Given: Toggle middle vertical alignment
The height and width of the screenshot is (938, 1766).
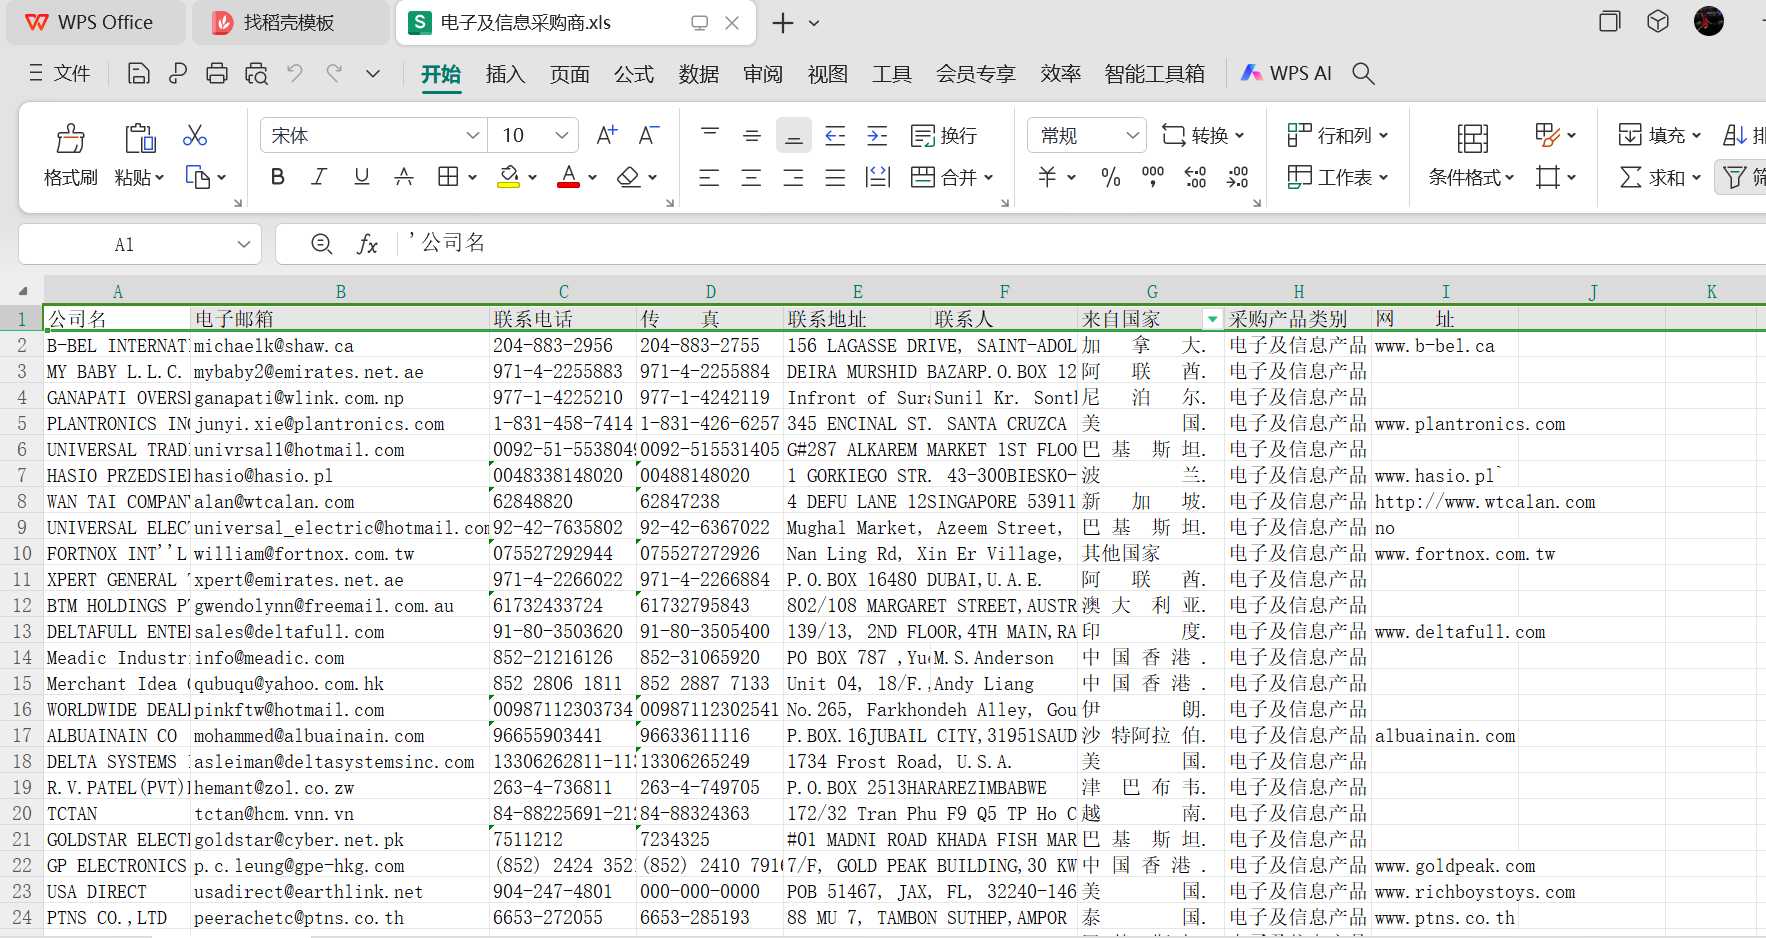Looking at the screenshot, I should [x=752, y=135].
